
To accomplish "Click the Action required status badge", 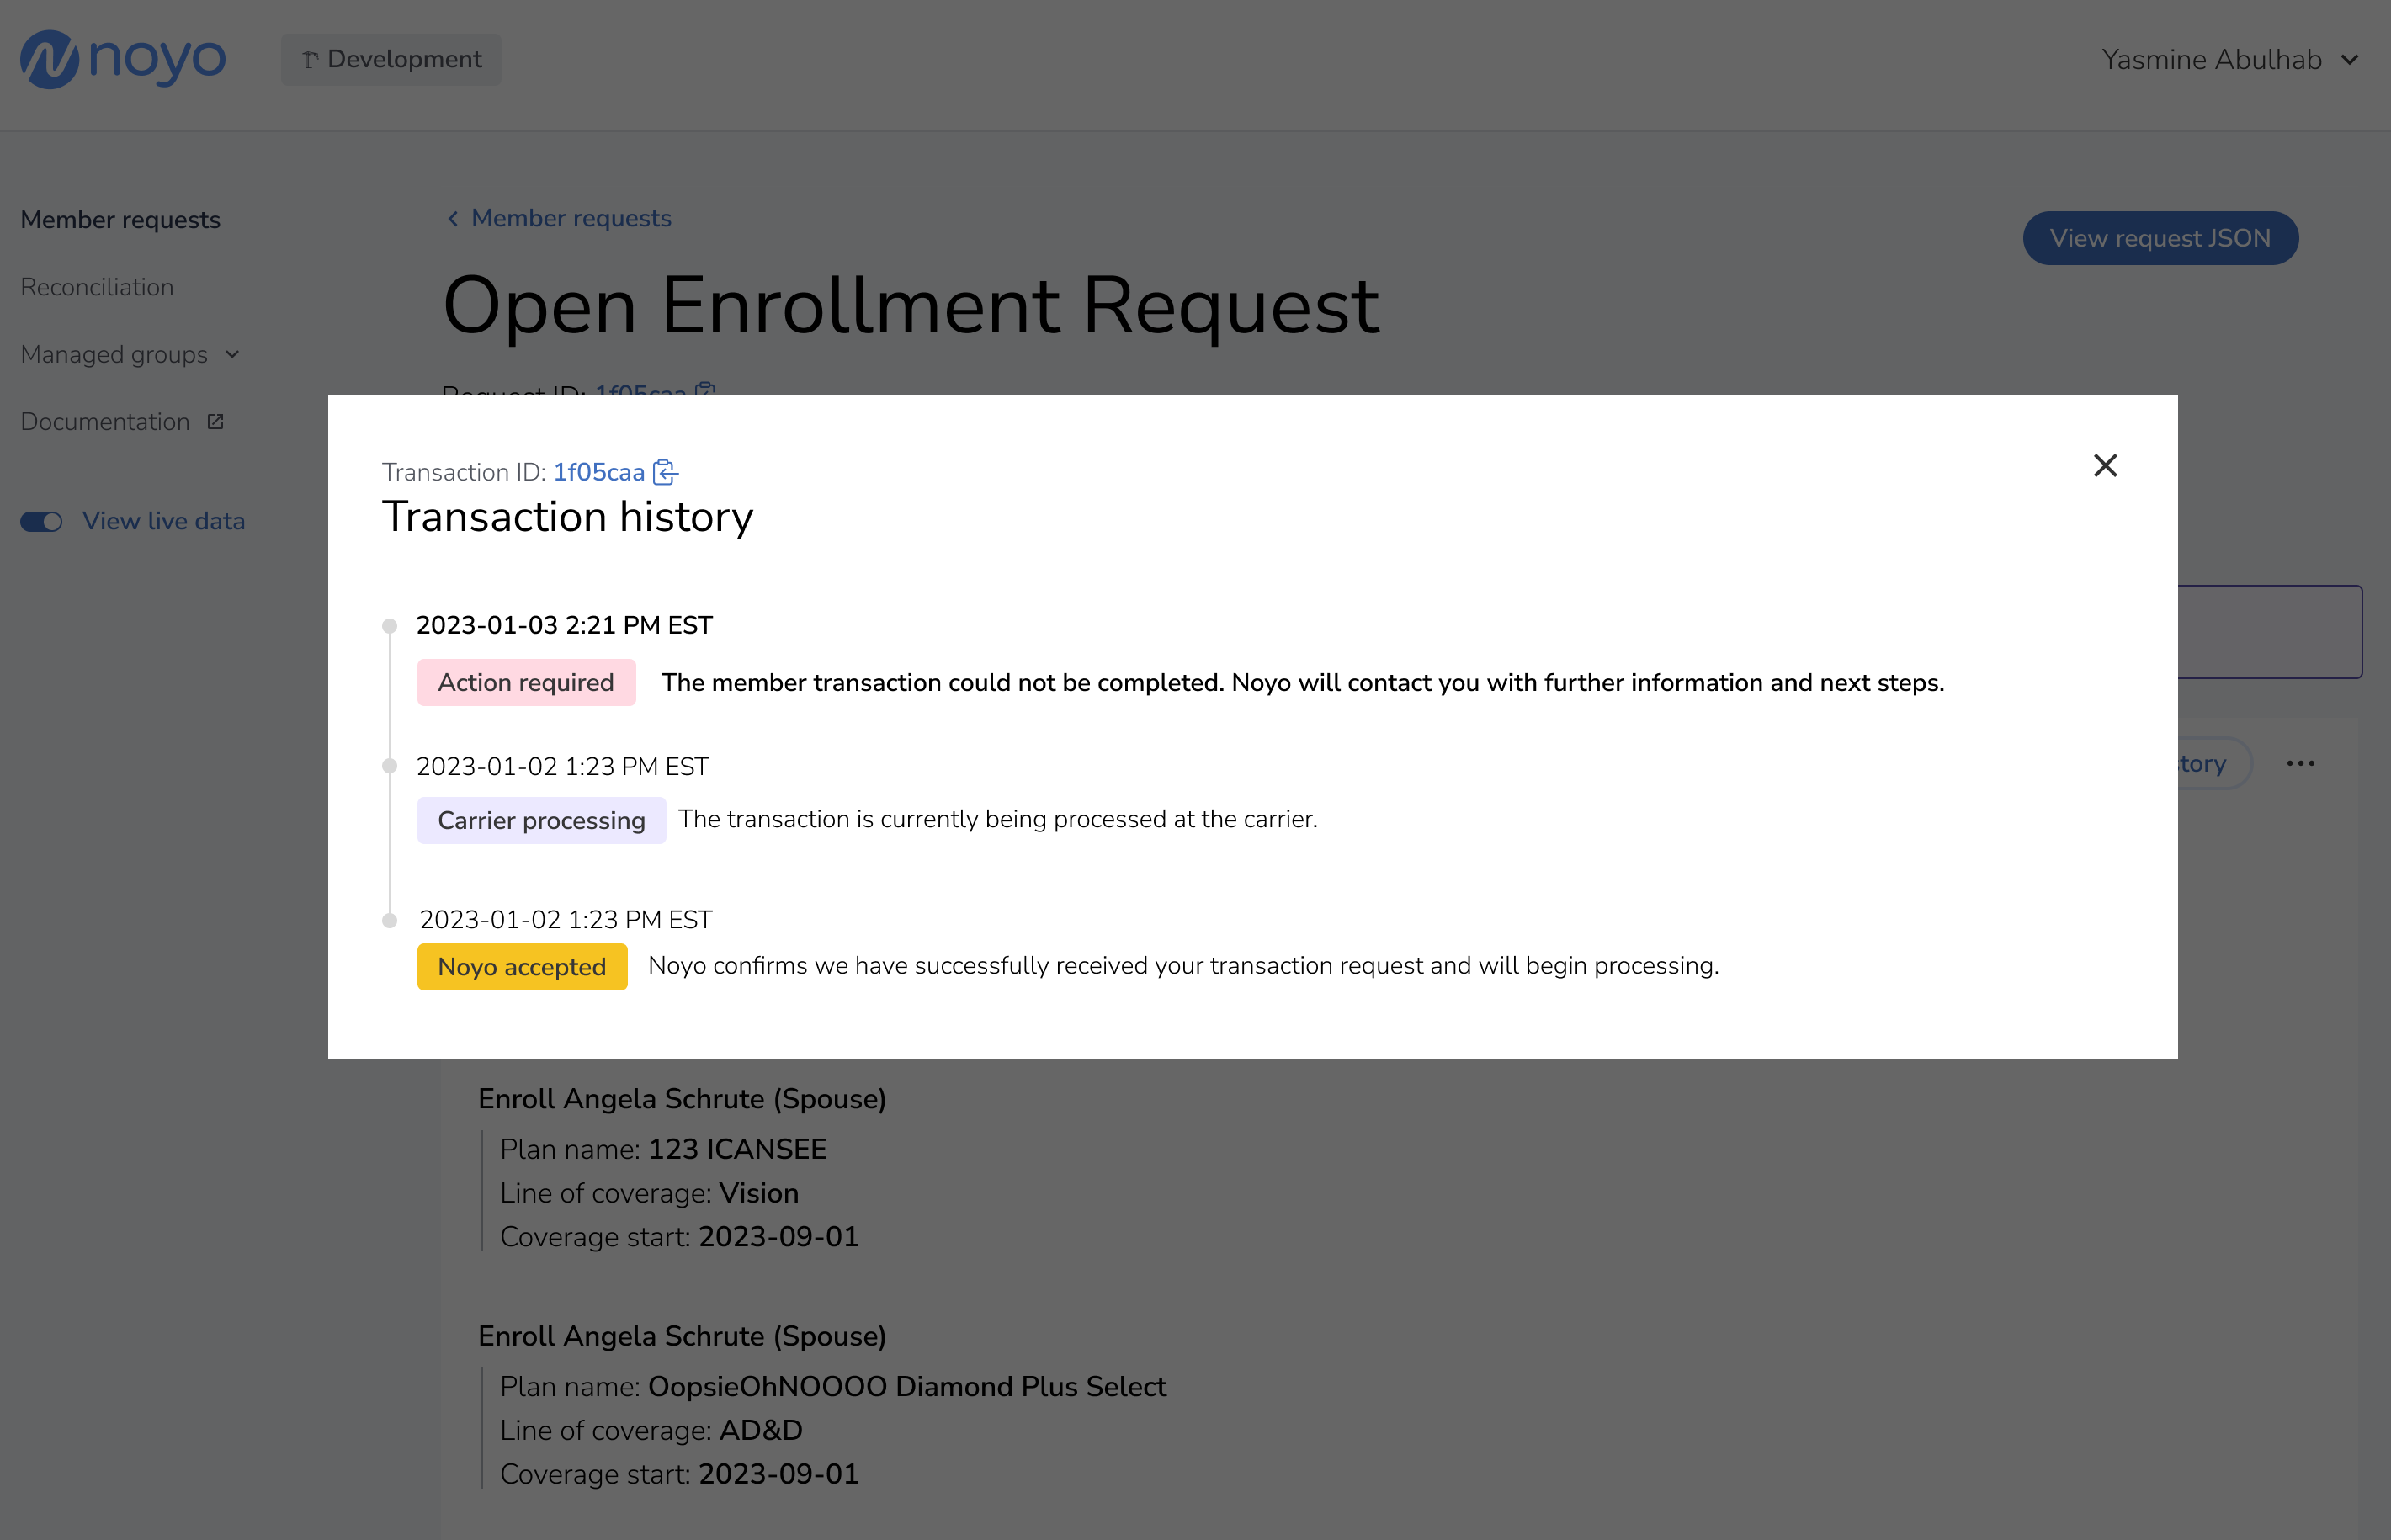I will click(526, 682).
